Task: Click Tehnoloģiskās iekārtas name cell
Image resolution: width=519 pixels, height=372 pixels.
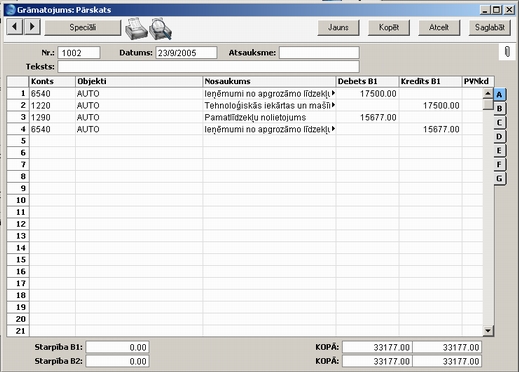Action: coord(269,106)
